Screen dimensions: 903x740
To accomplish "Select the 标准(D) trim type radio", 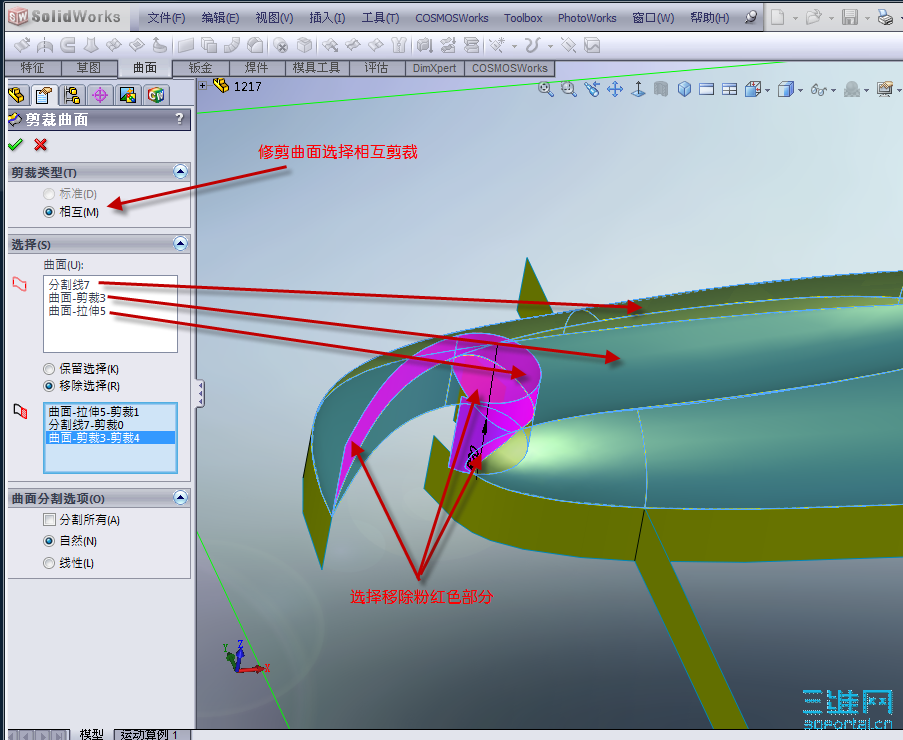I will [x=49, y=194].
